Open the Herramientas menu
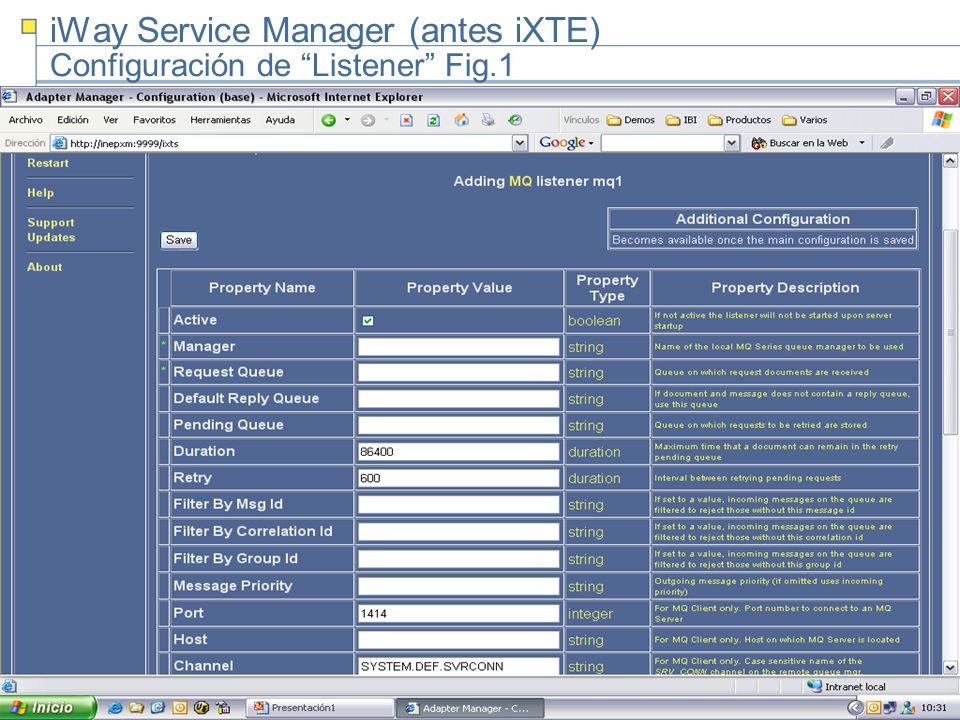The height and width of the screenshot is (720, 960). [x=220, y=120]
